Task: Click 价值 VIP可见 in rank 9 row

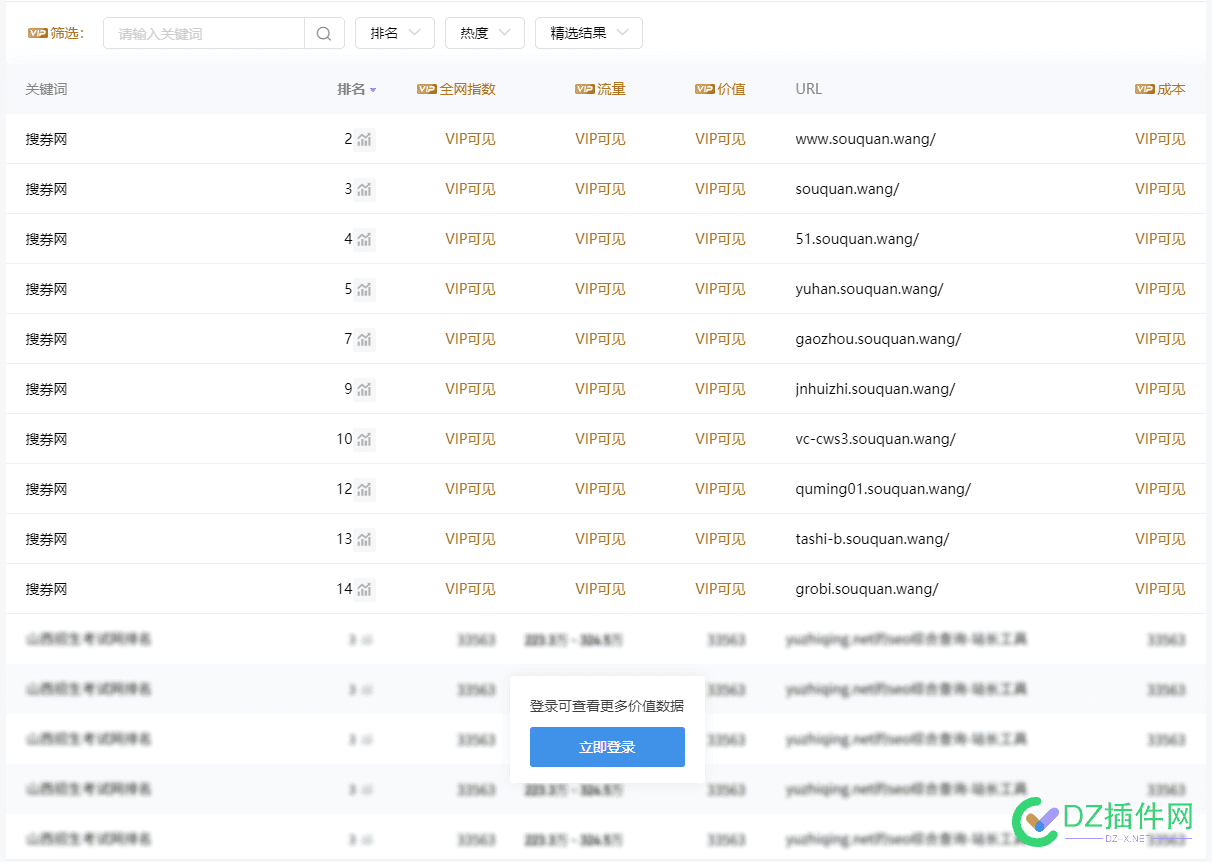Action: (x=720, y=389)
